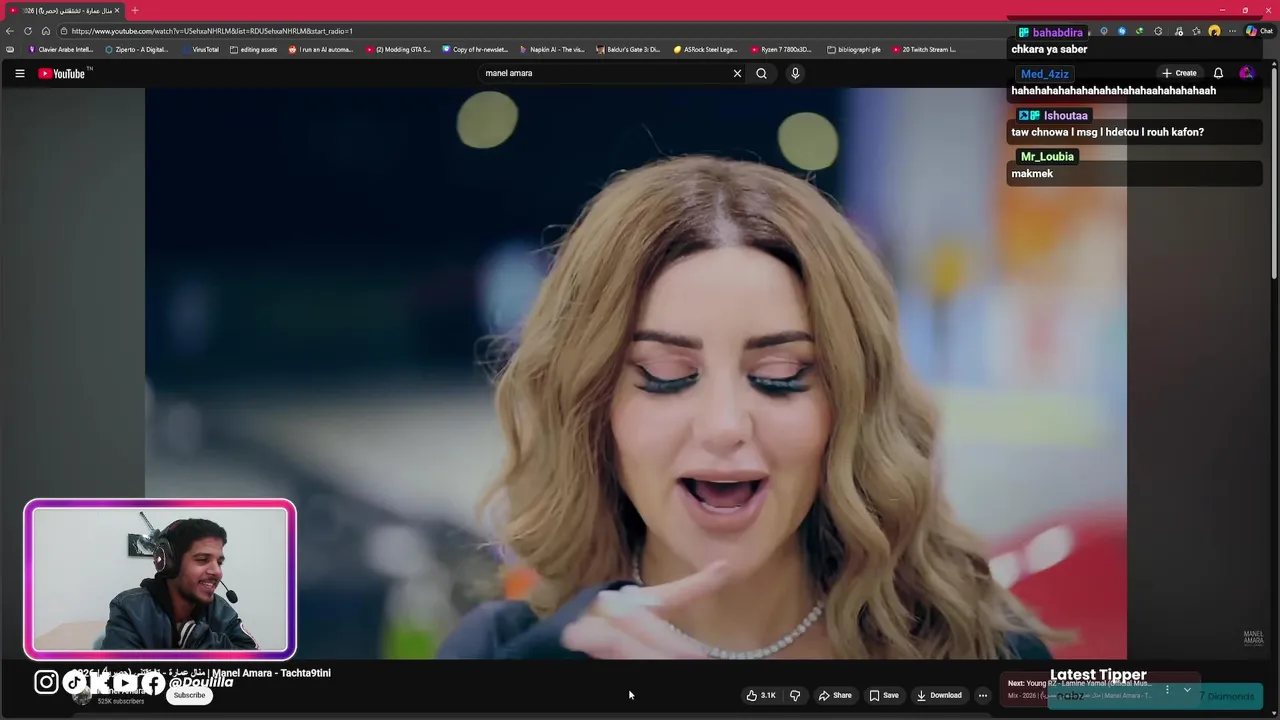Download the video
This screenshot has width=1280, height=720.
(x=939, y=695)
